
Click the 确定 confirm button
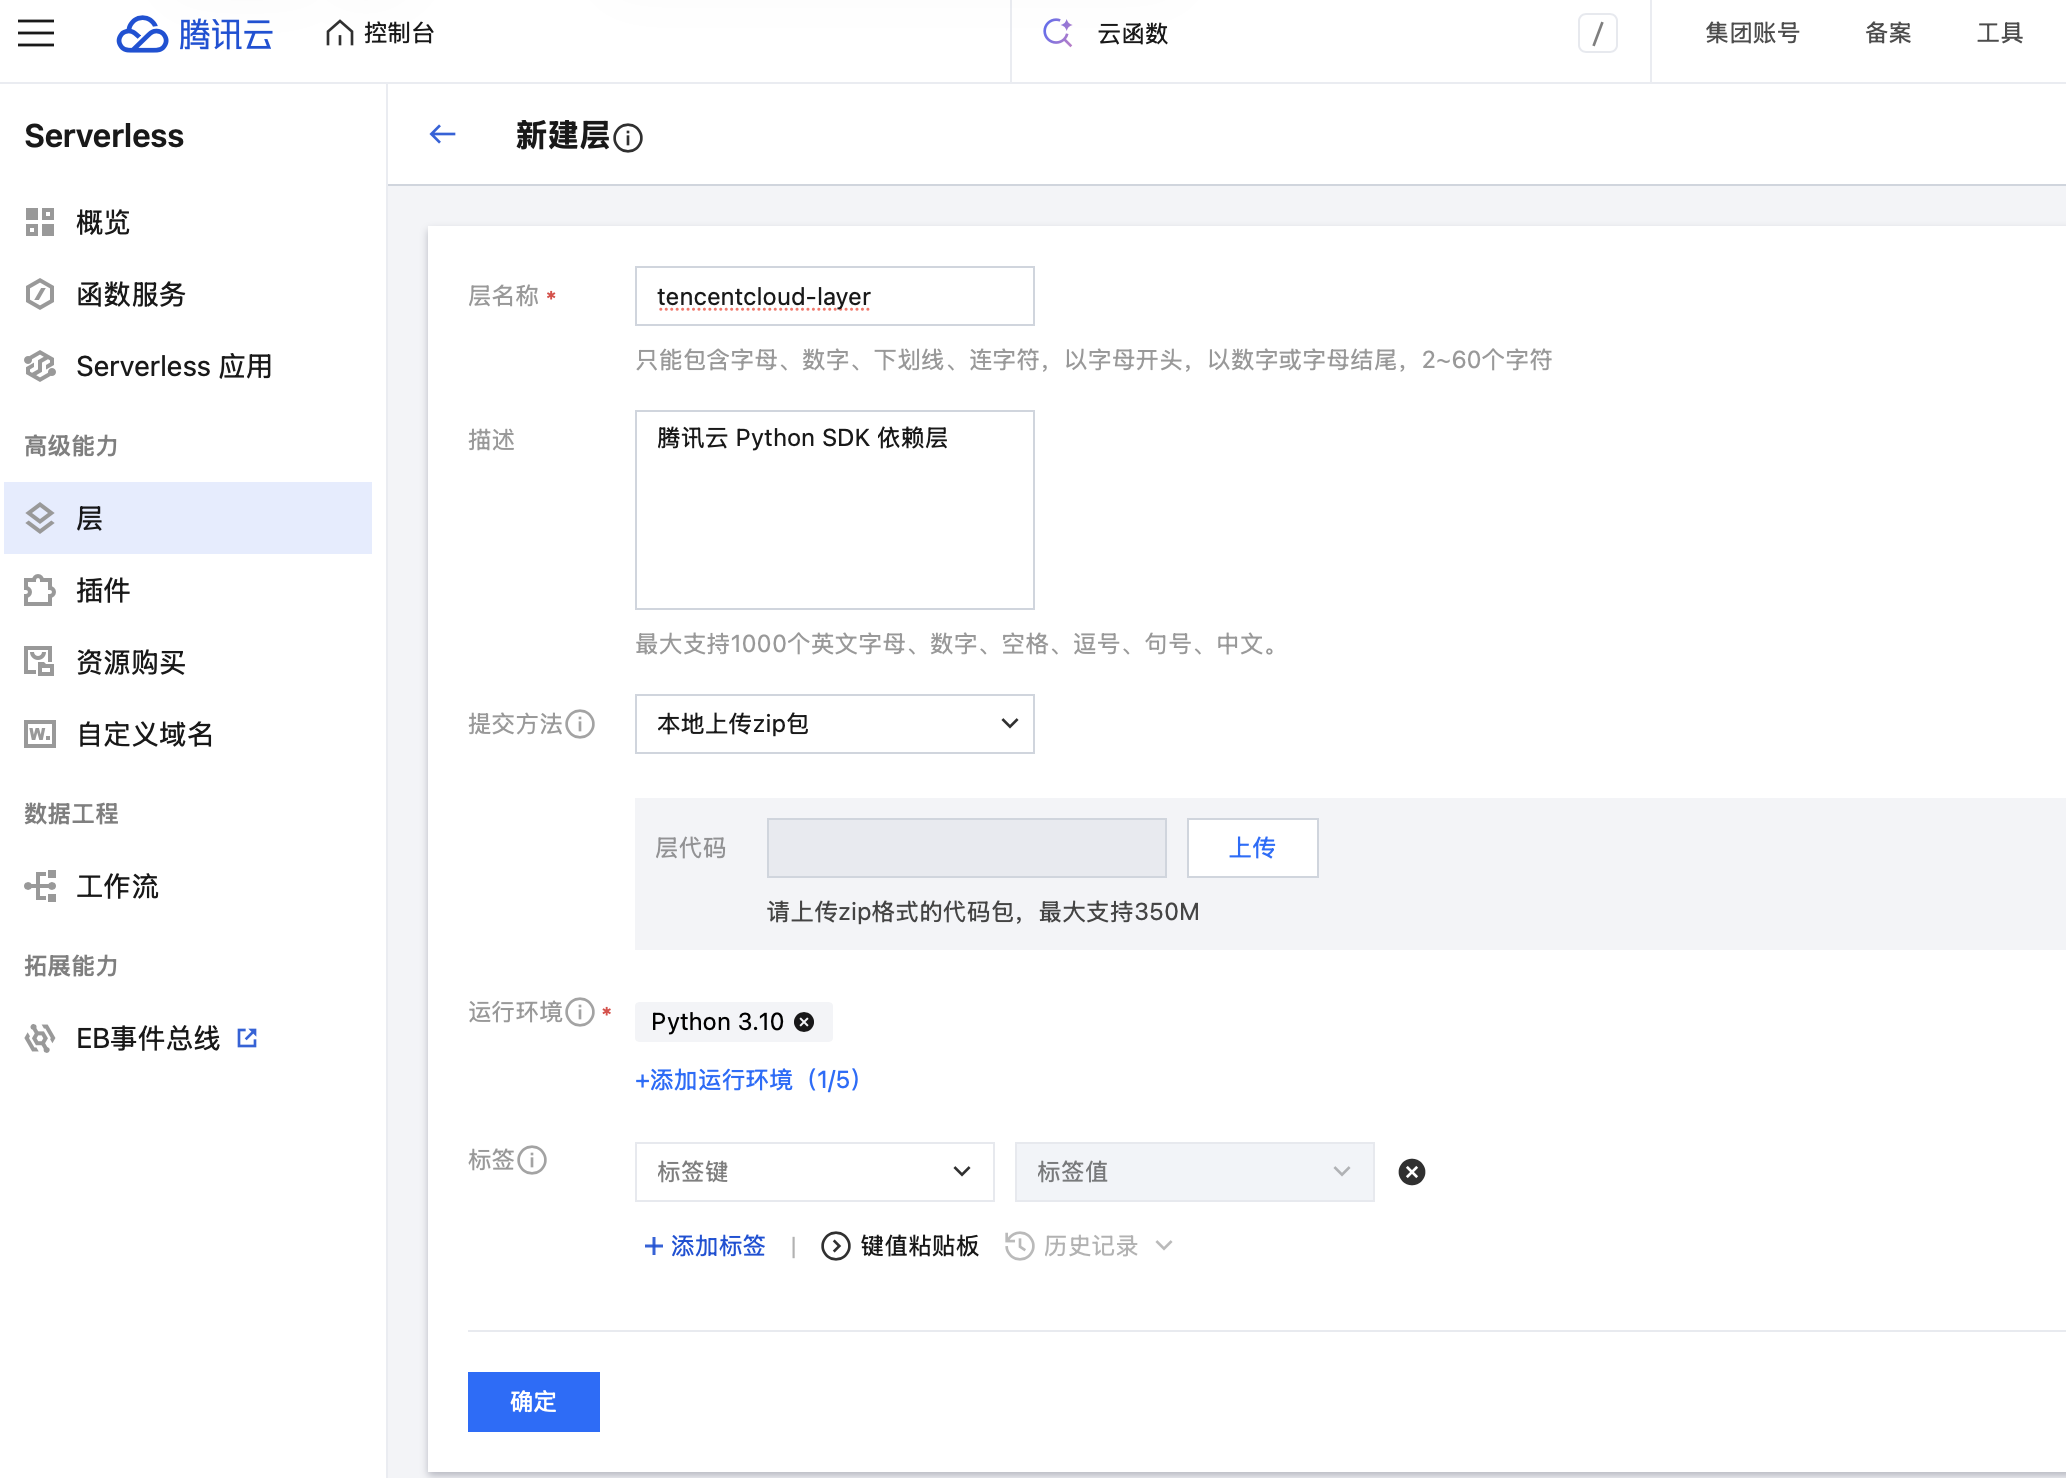(534, 1402)
